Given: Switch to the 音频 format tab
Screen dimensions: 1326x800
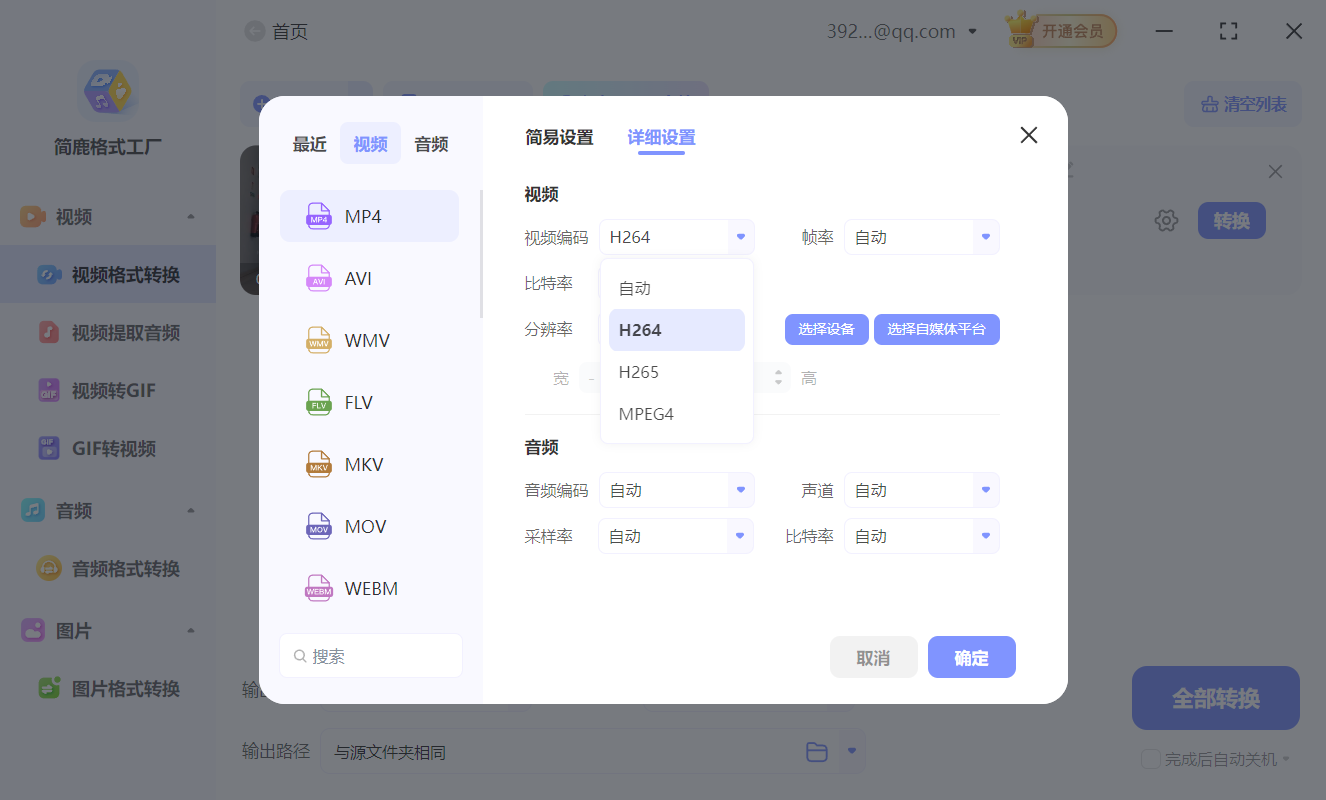Looking at the screenshot, I should point(430,143).
